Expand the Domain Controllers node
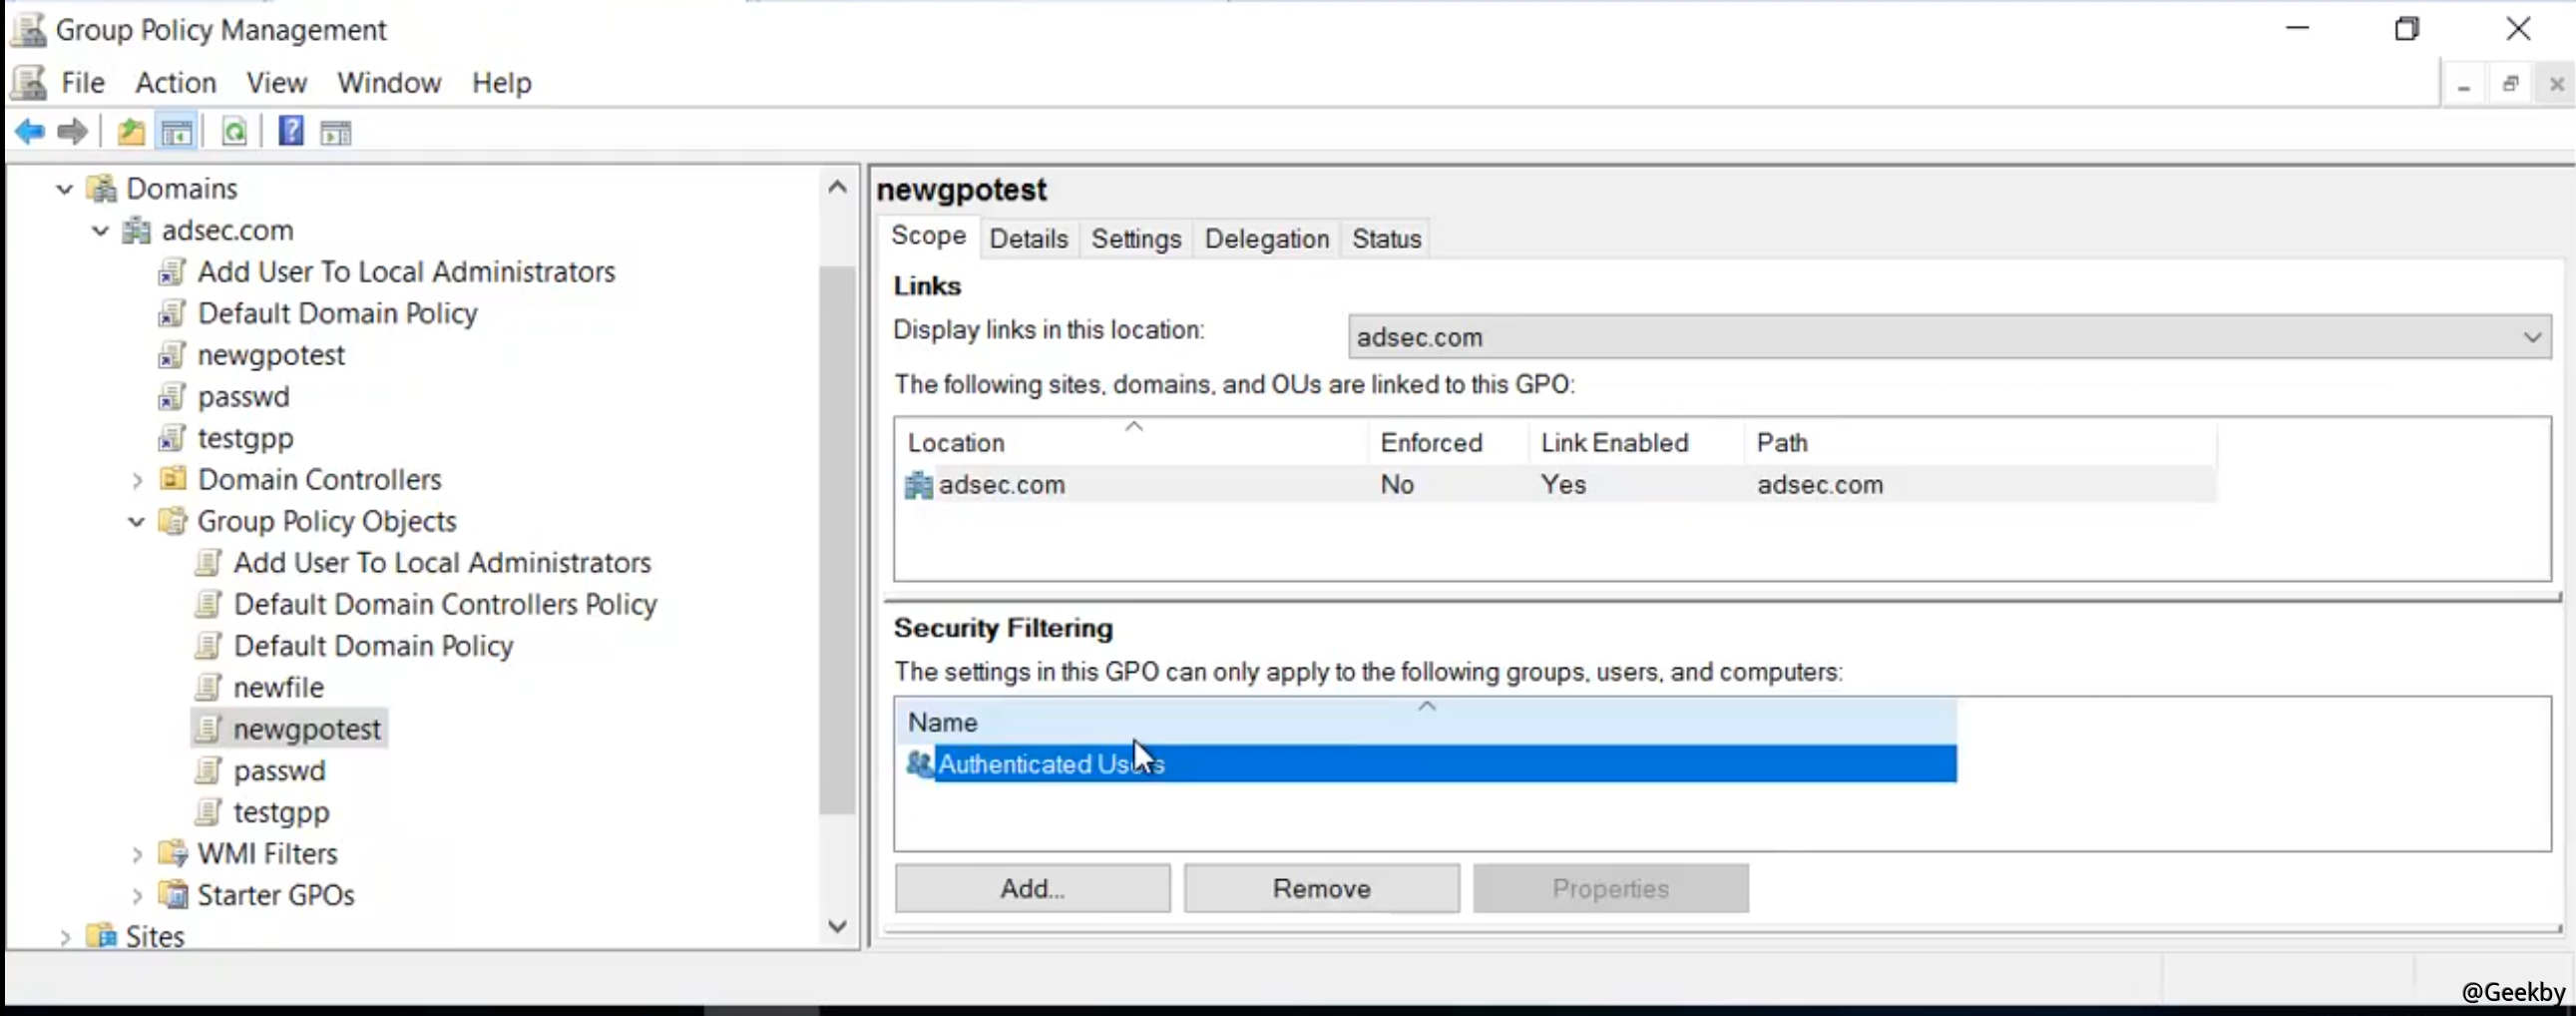 click(x=137, y=481)
